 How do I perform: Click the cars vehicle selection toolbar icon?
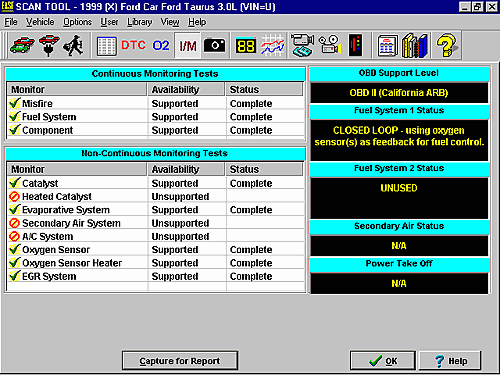tap(22, 45)
